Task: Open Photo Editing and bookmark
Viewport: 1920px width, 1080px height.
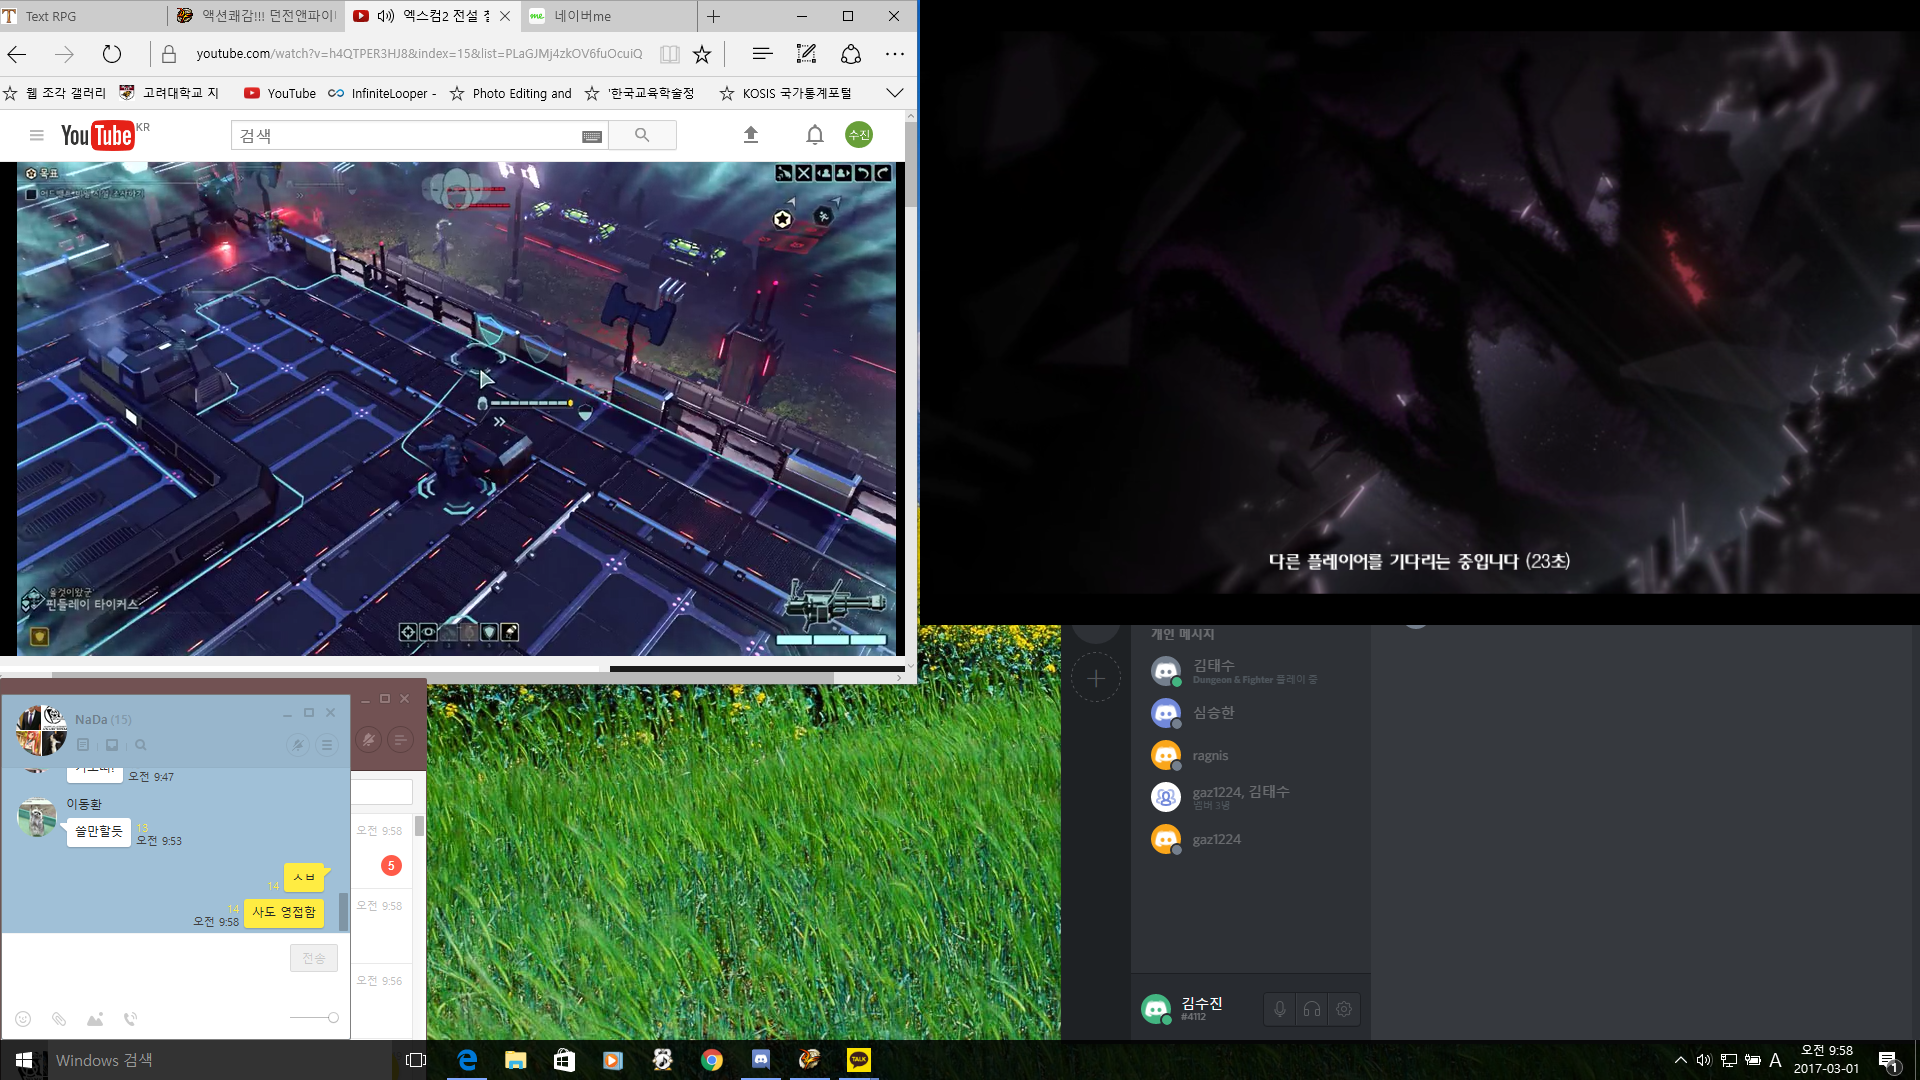Action: [510, 93]
